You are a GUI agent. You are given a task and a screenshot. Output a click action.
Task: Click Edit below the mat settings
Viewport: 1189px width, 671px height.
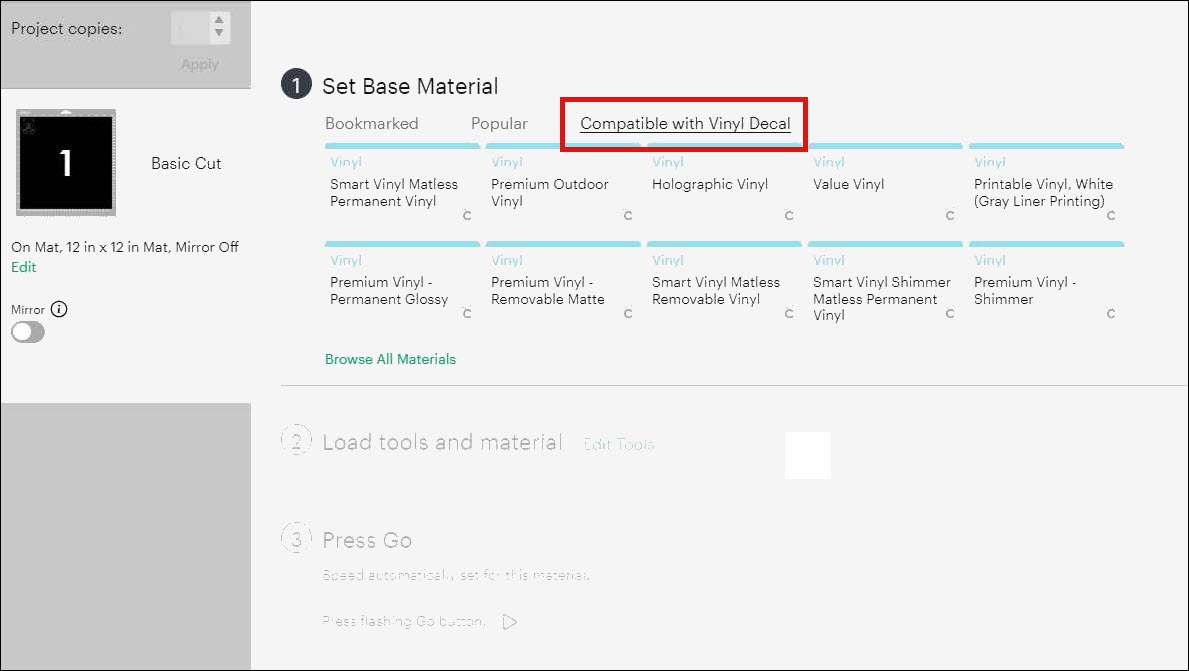point(23,268)
